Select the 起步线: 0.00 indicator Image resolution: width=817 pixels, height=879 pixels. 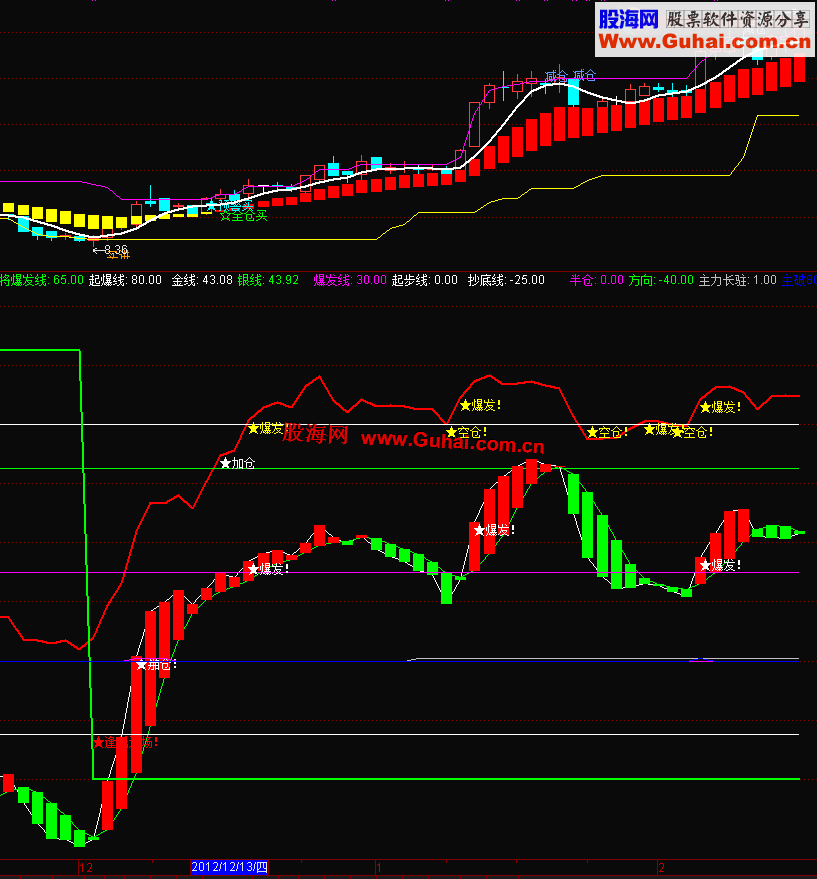coord(424,280)
